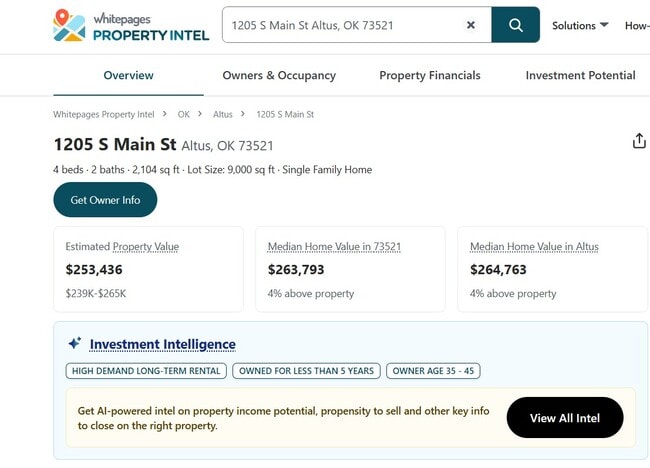Screen dimensions: 650x468
Task: Open the Overview tab
Action: tap(128, 75)
